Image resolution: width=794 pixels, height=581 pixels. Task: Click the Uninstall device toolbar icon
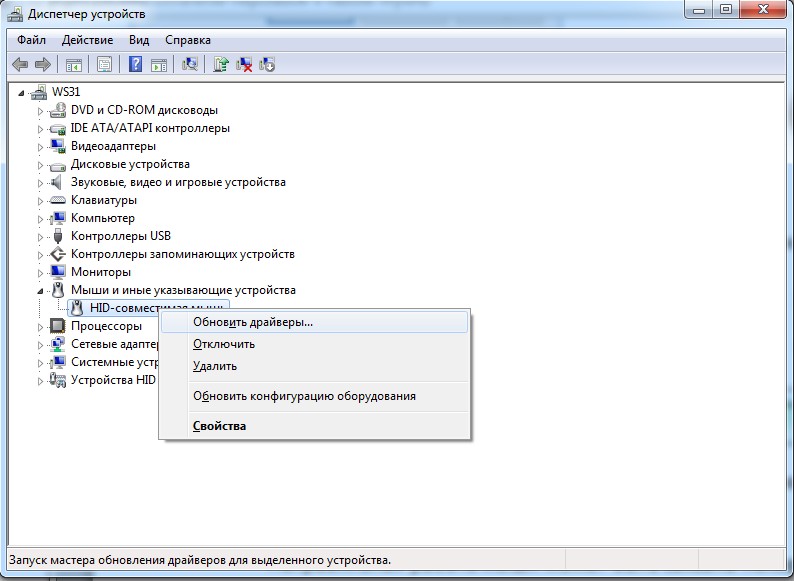pos(267,65)
